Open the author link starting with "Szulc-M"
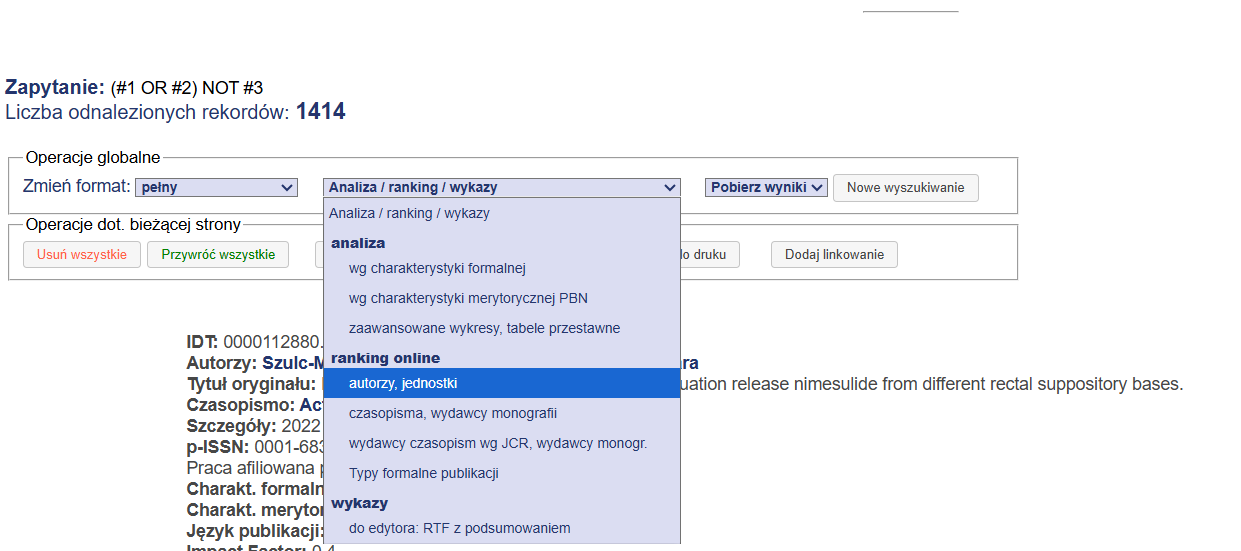The height and width of the screenshot is (551, 1241). coord(292,363)
